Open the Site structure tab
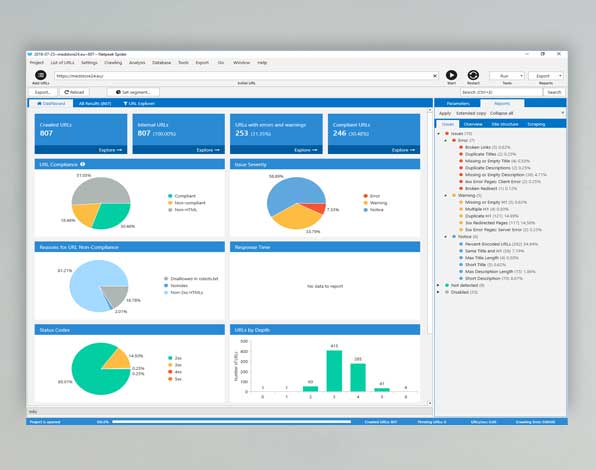Viewport: 596px width, 470px height. point(505,124)
